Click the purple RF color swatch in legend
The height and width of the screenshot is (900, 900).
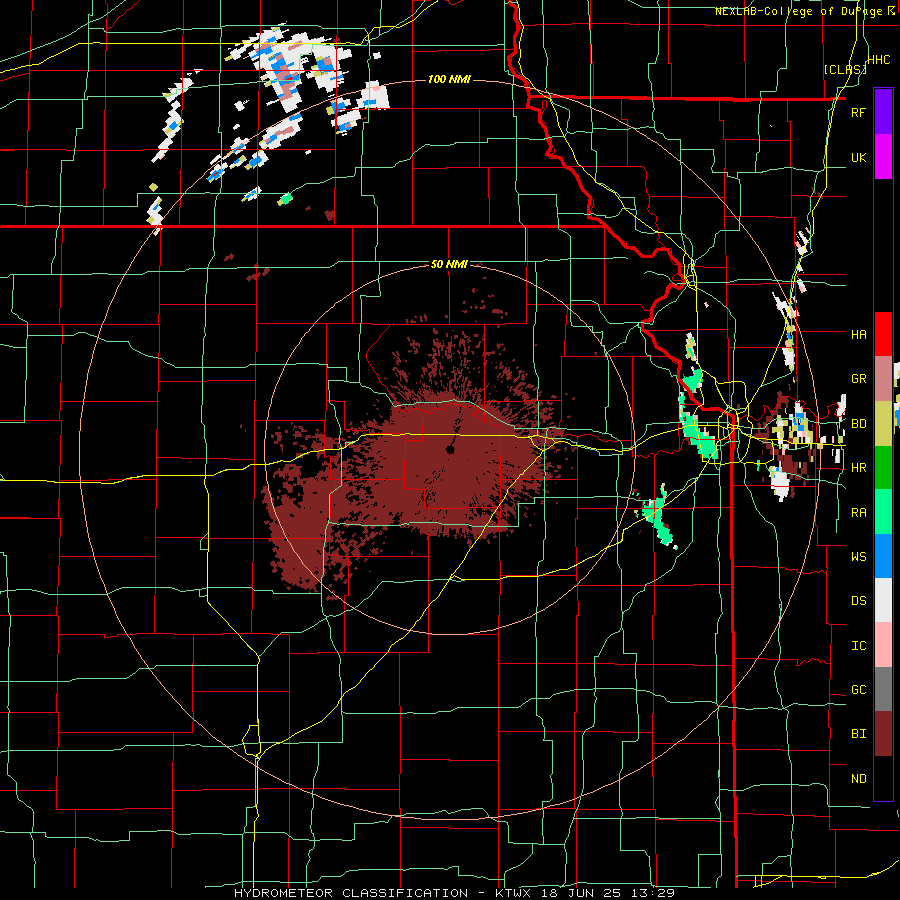(883, 112)
